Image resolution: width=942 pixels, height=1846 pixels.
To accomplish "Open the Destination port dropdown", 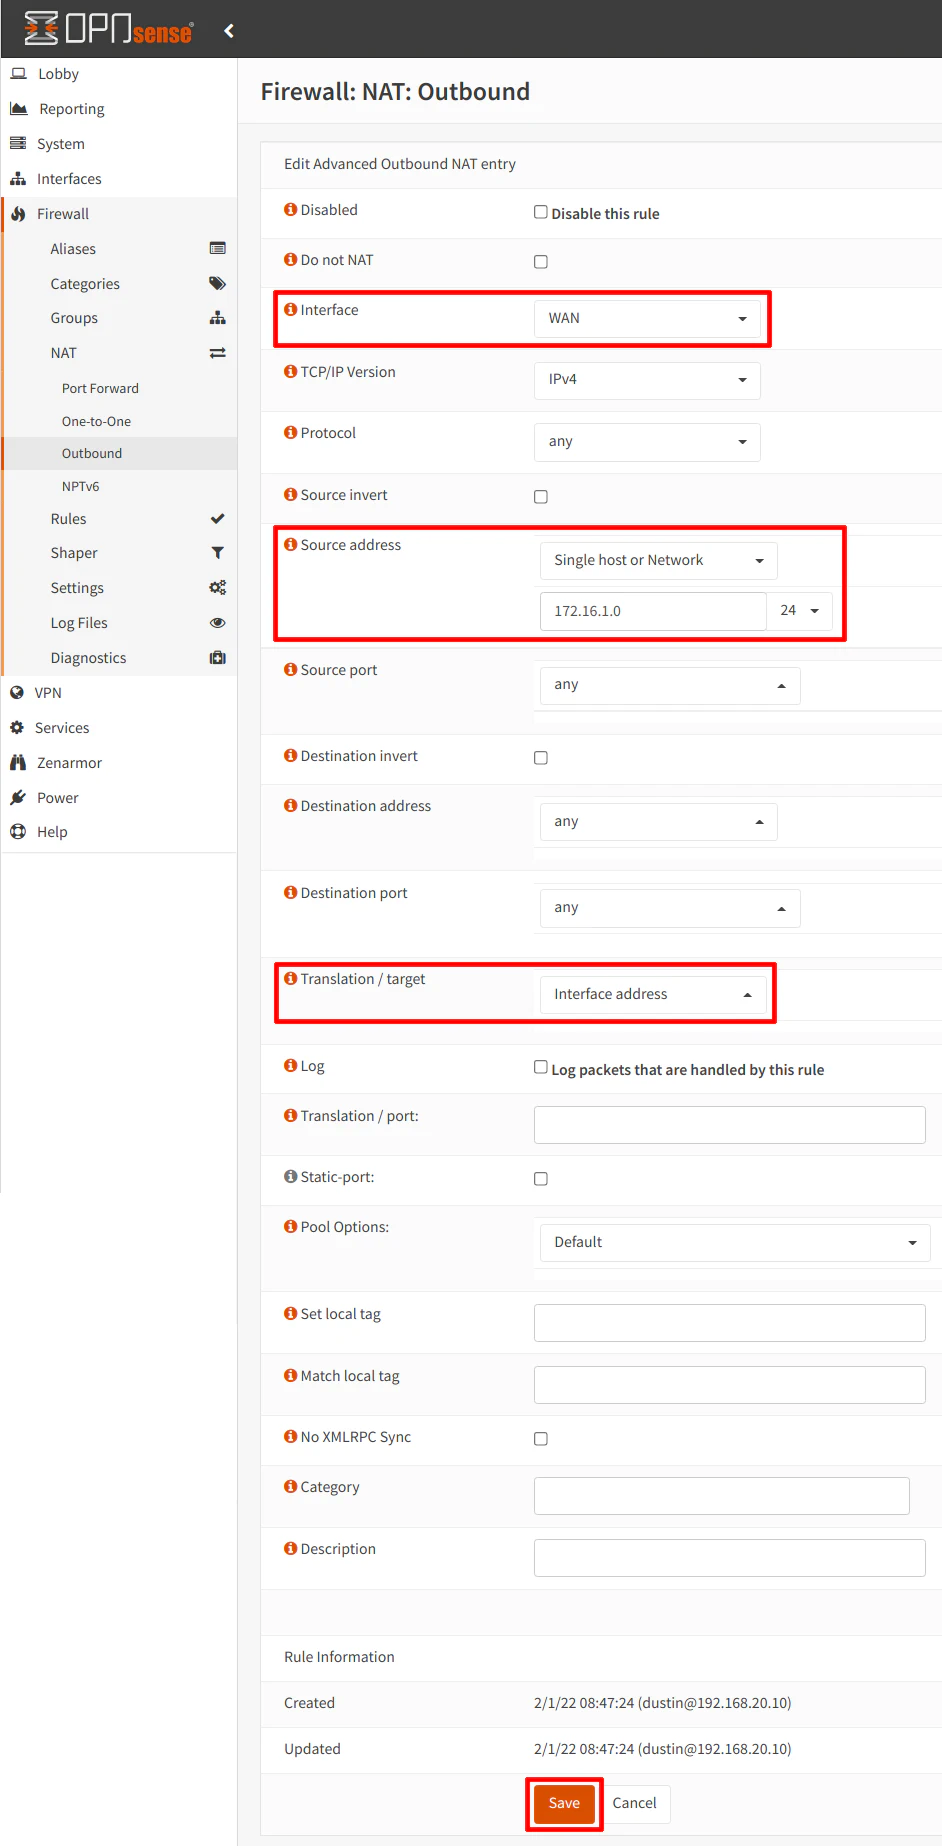I will 670,908.
